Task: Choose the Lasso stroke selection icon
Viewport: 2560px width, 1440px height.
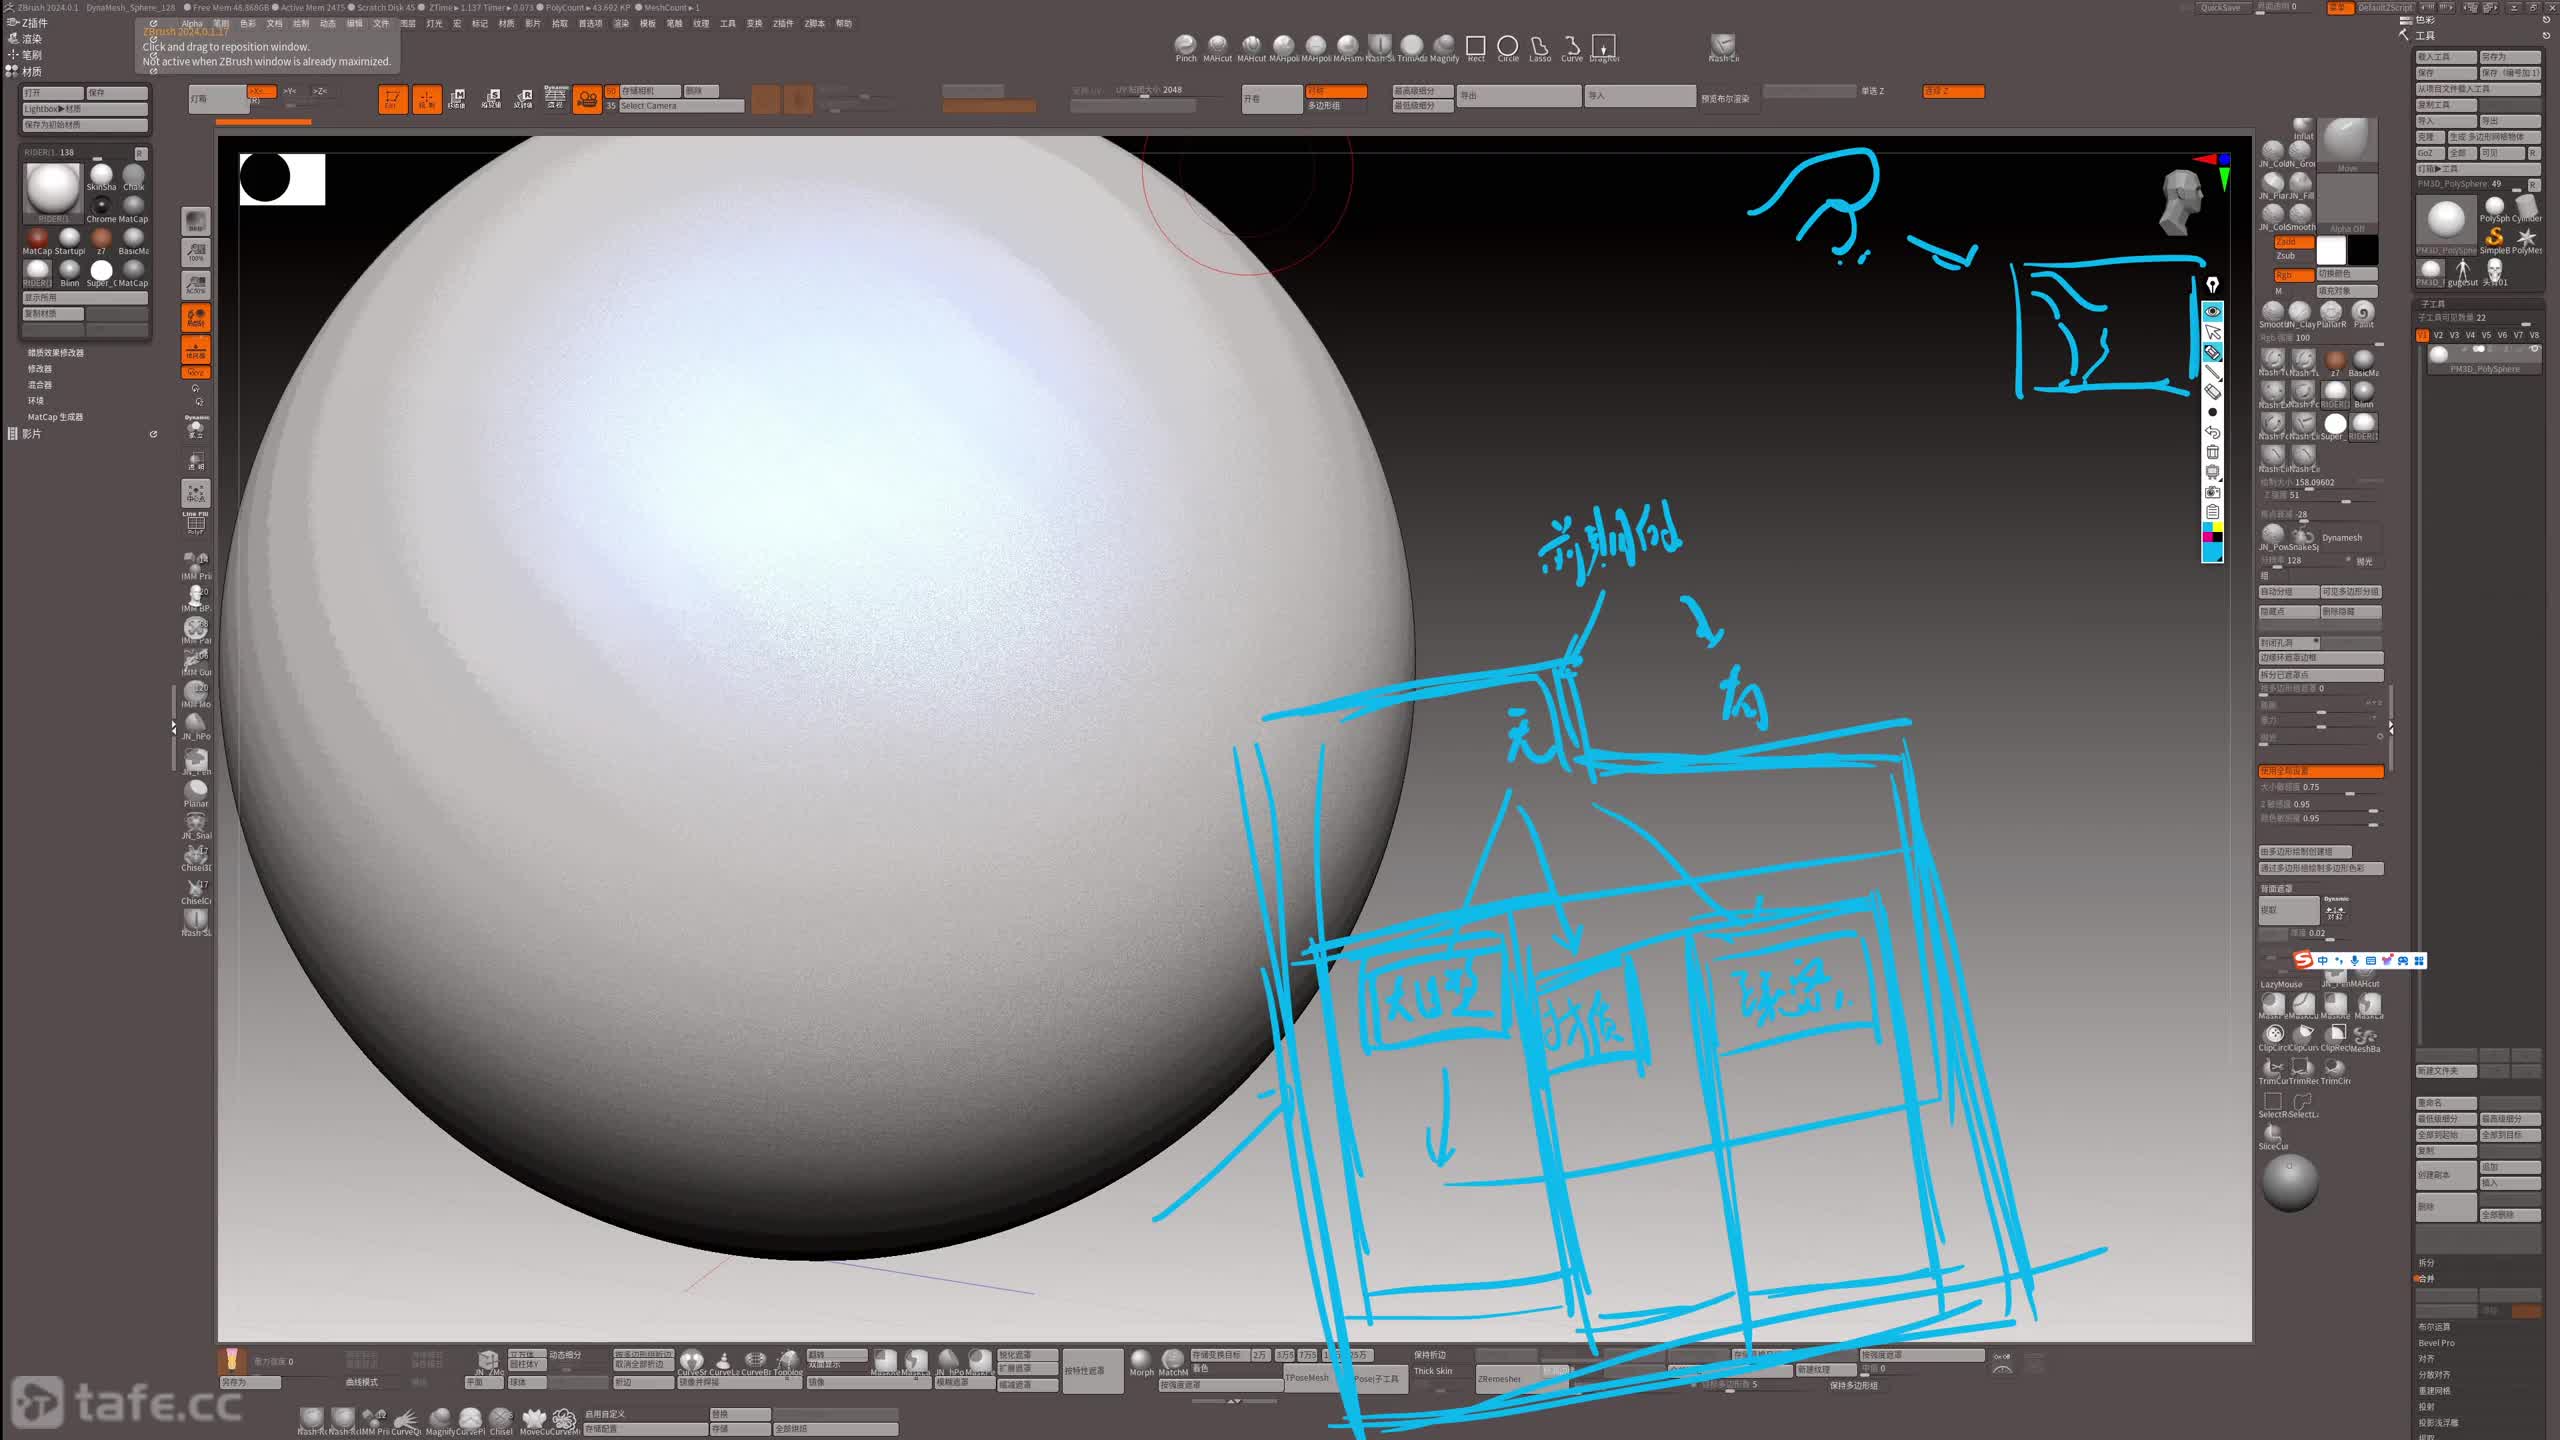Action: pyautogui.click(x=1539, y=46)
